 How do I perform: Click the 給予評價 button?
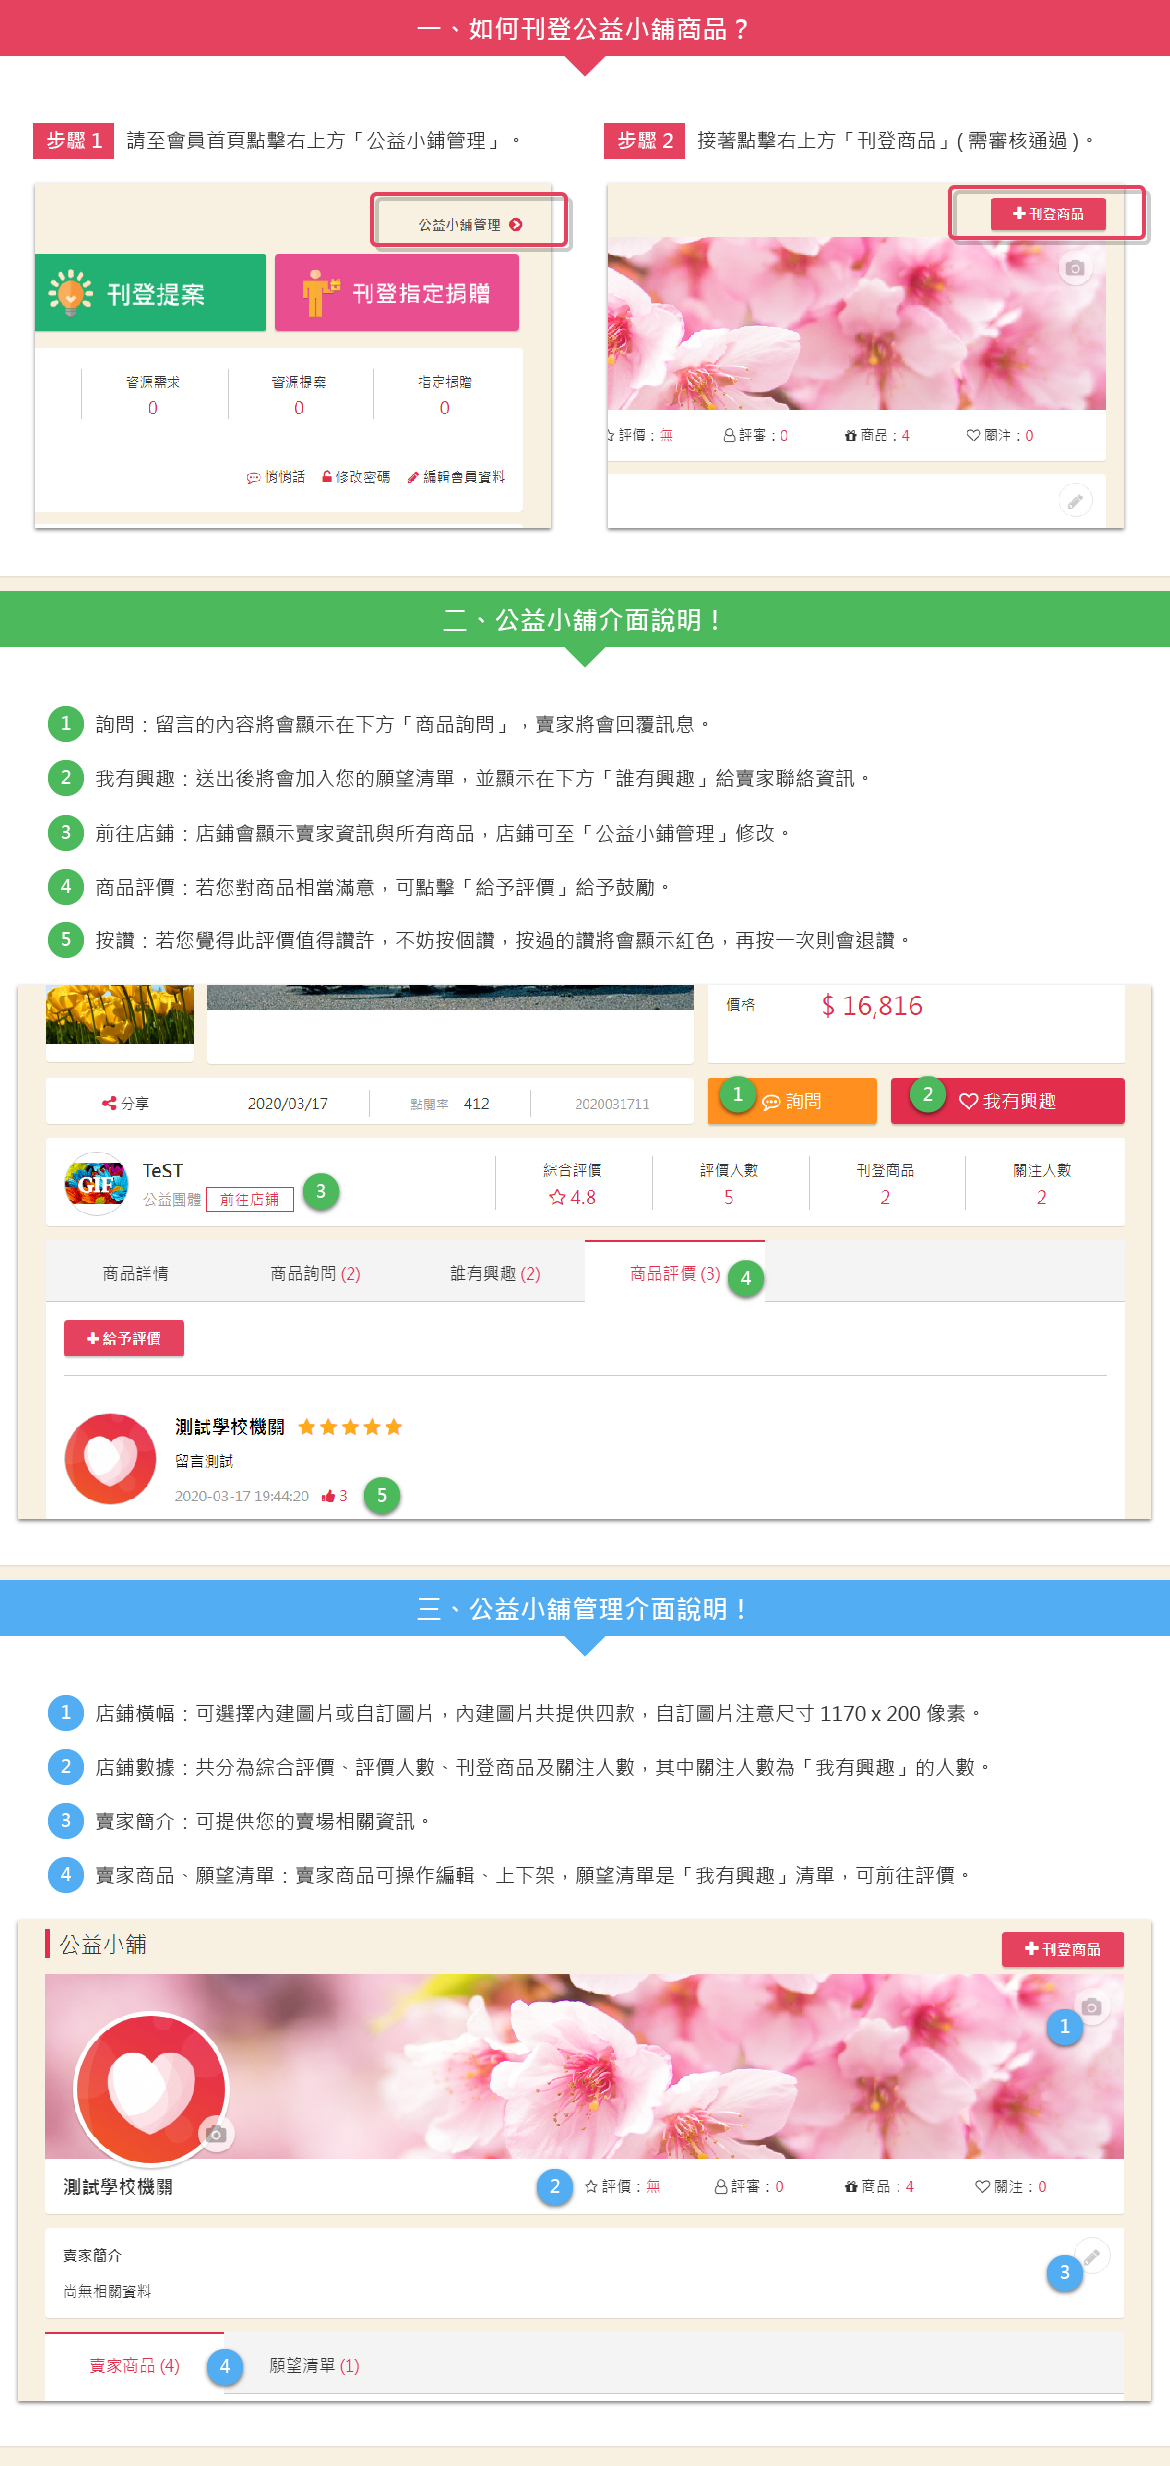click(124, 1338)
